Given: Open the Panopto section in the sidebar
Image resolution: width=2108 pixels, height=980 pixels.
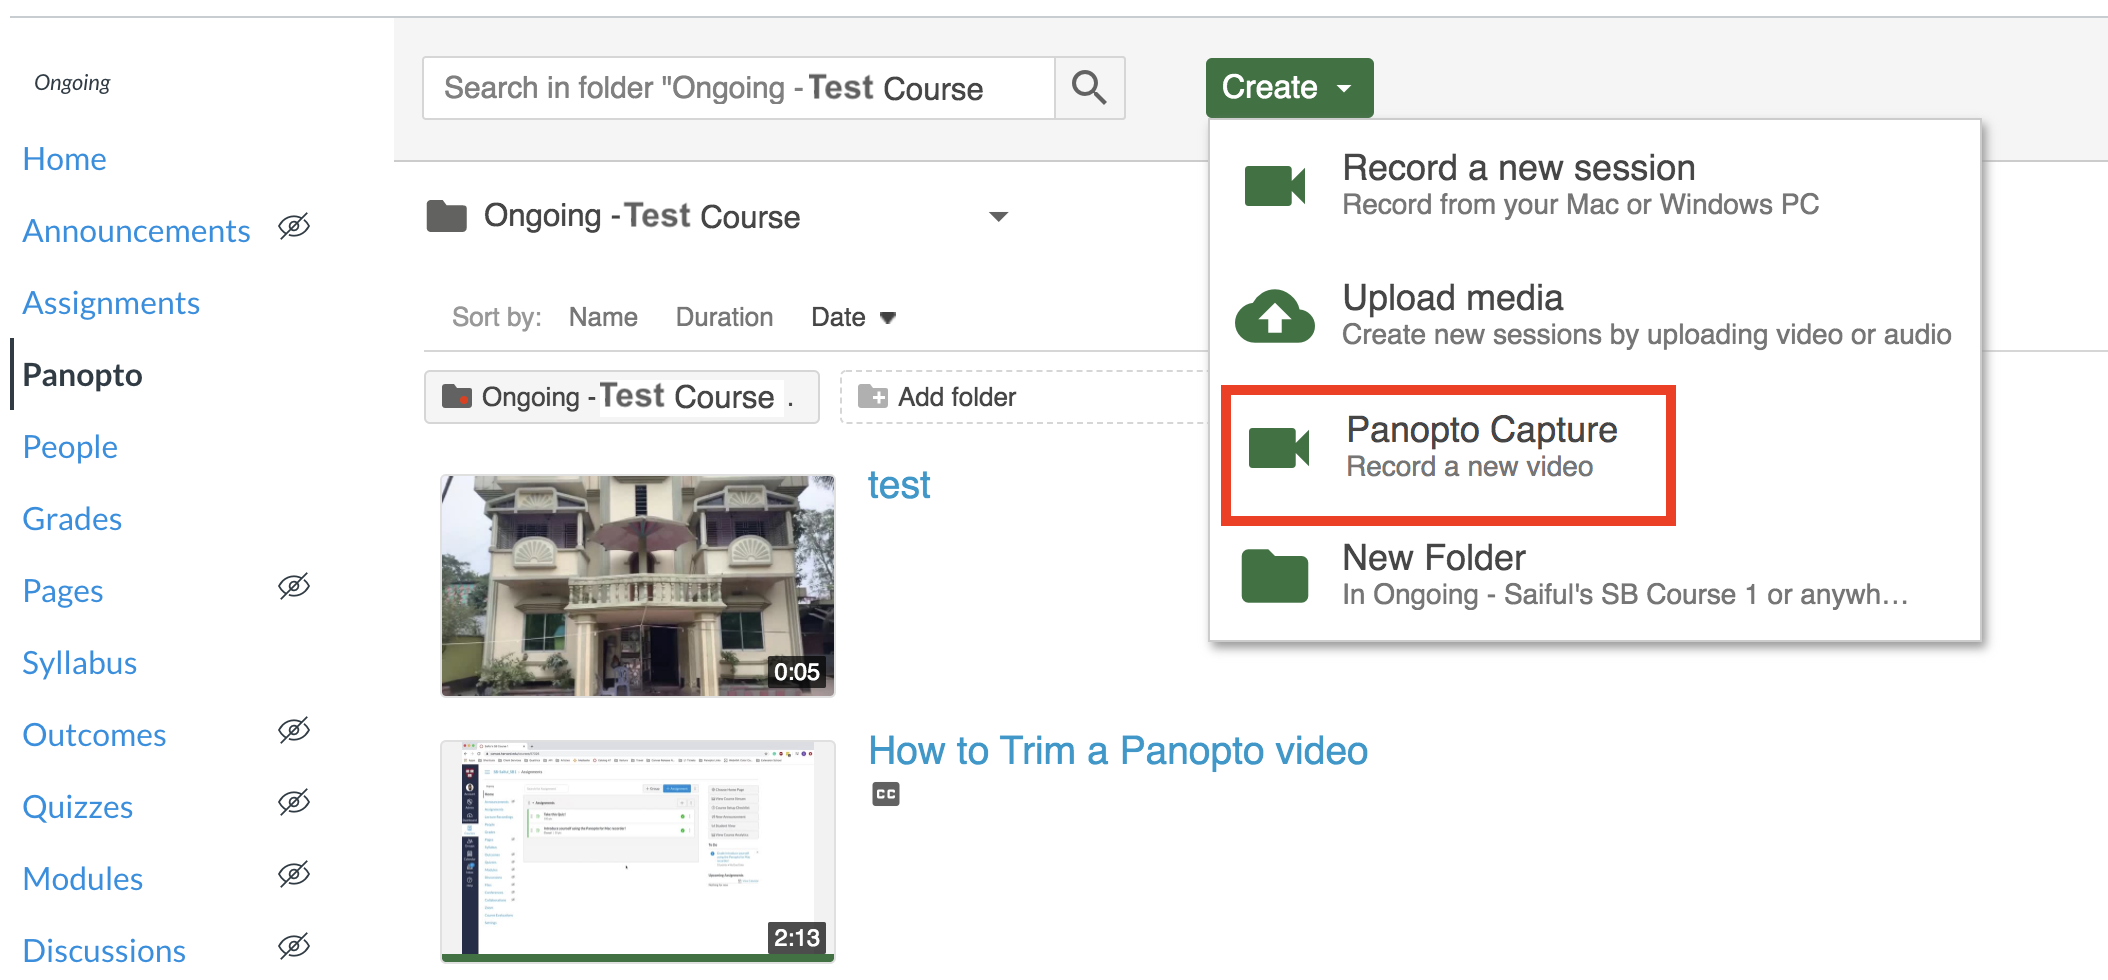Looking at the screenshot, I should click(81, 374).
